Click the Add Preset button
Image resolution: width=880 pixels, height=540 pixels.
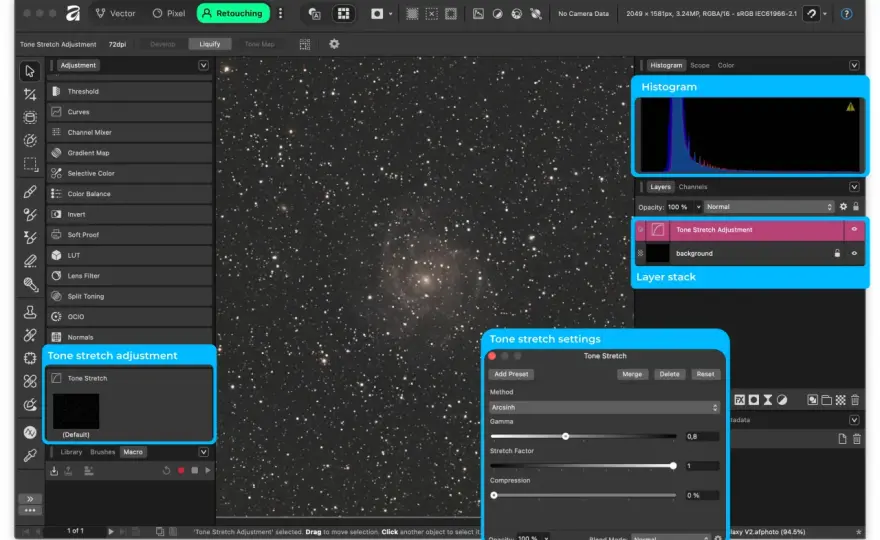(x=511, y=374)
